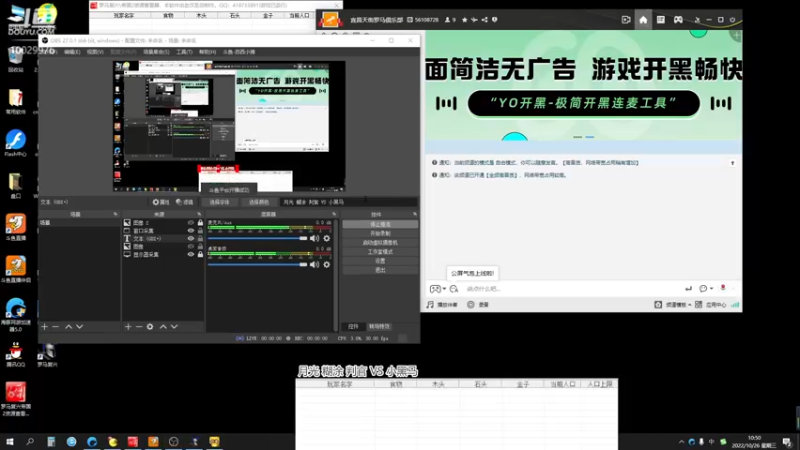Open 帮助(H) menu in OBS
The height and width of the screenshot is (450, 800).
pos(207,52)
